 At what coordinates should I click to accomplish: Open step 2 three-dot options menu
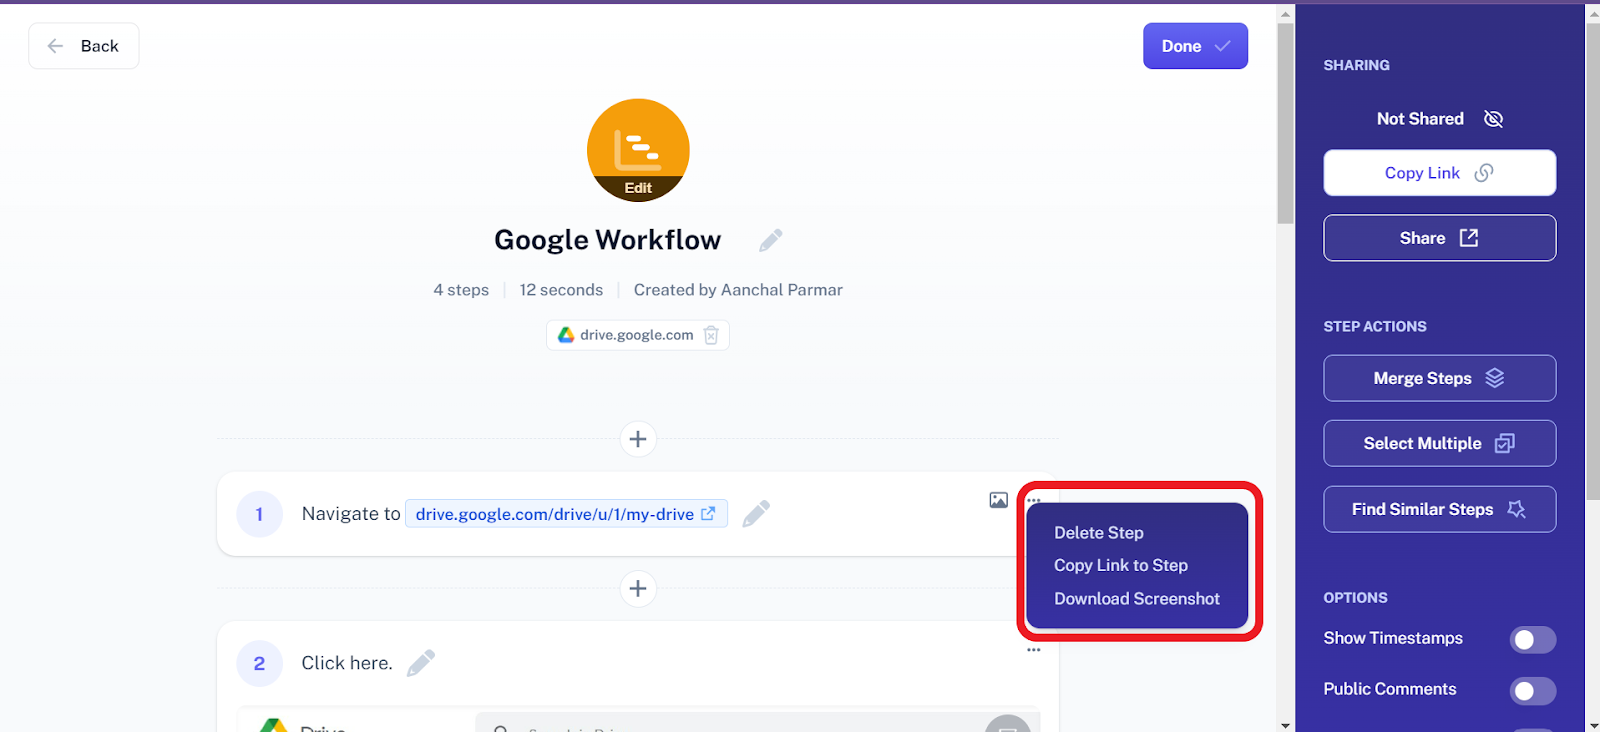(x=1034, y=650)
